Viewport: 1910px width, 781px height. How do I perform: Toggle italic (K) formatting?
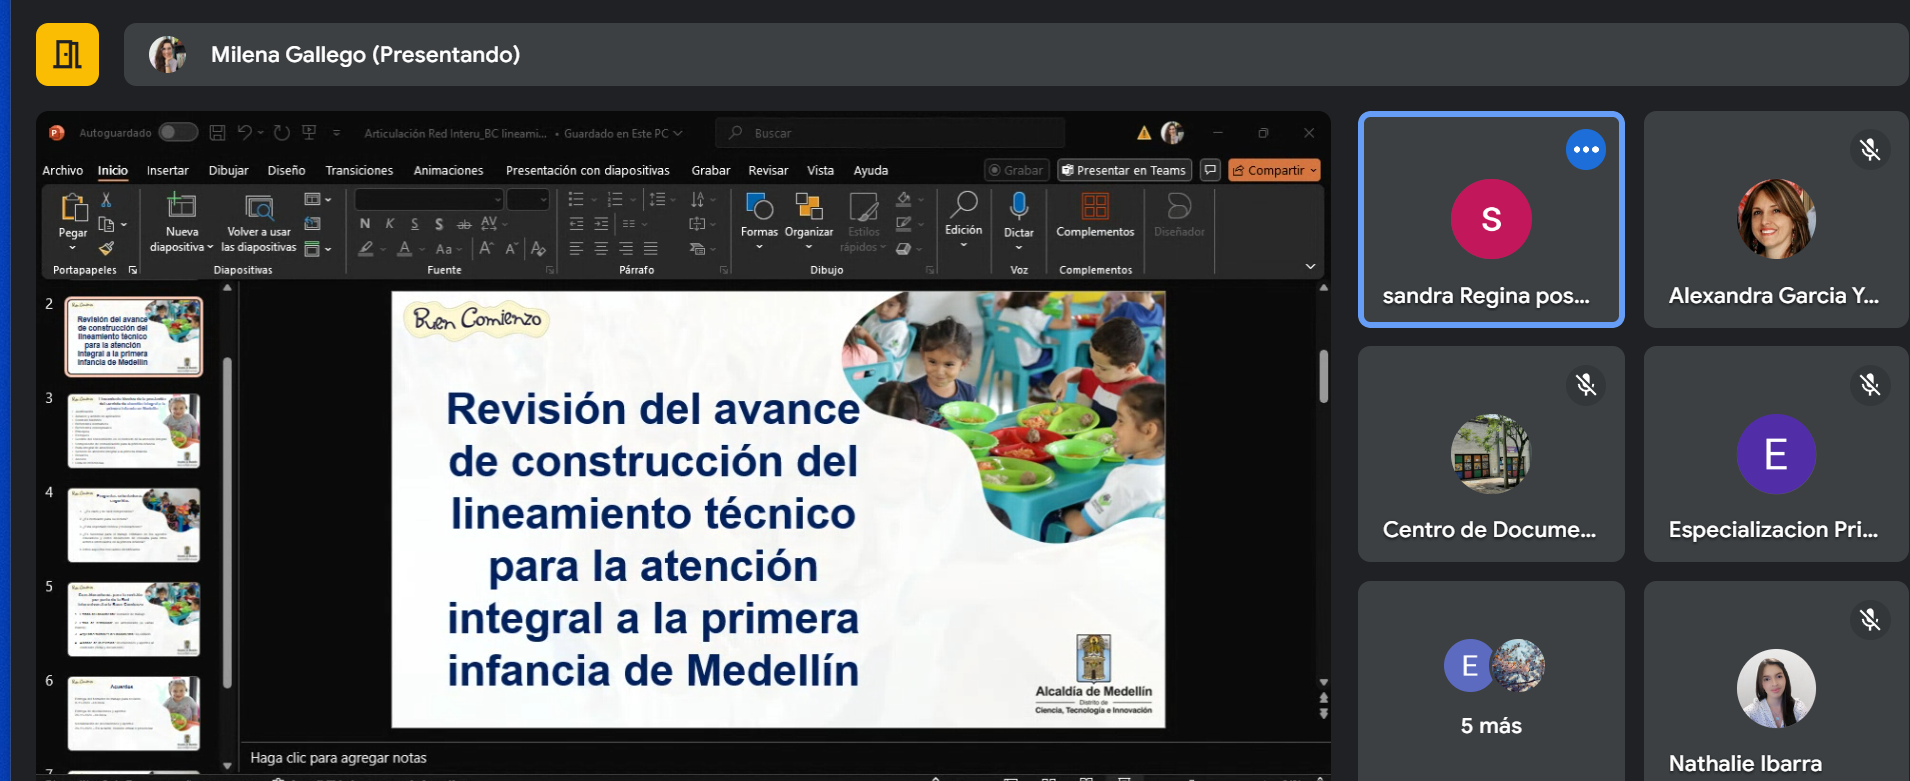click(x=390, y=224)
